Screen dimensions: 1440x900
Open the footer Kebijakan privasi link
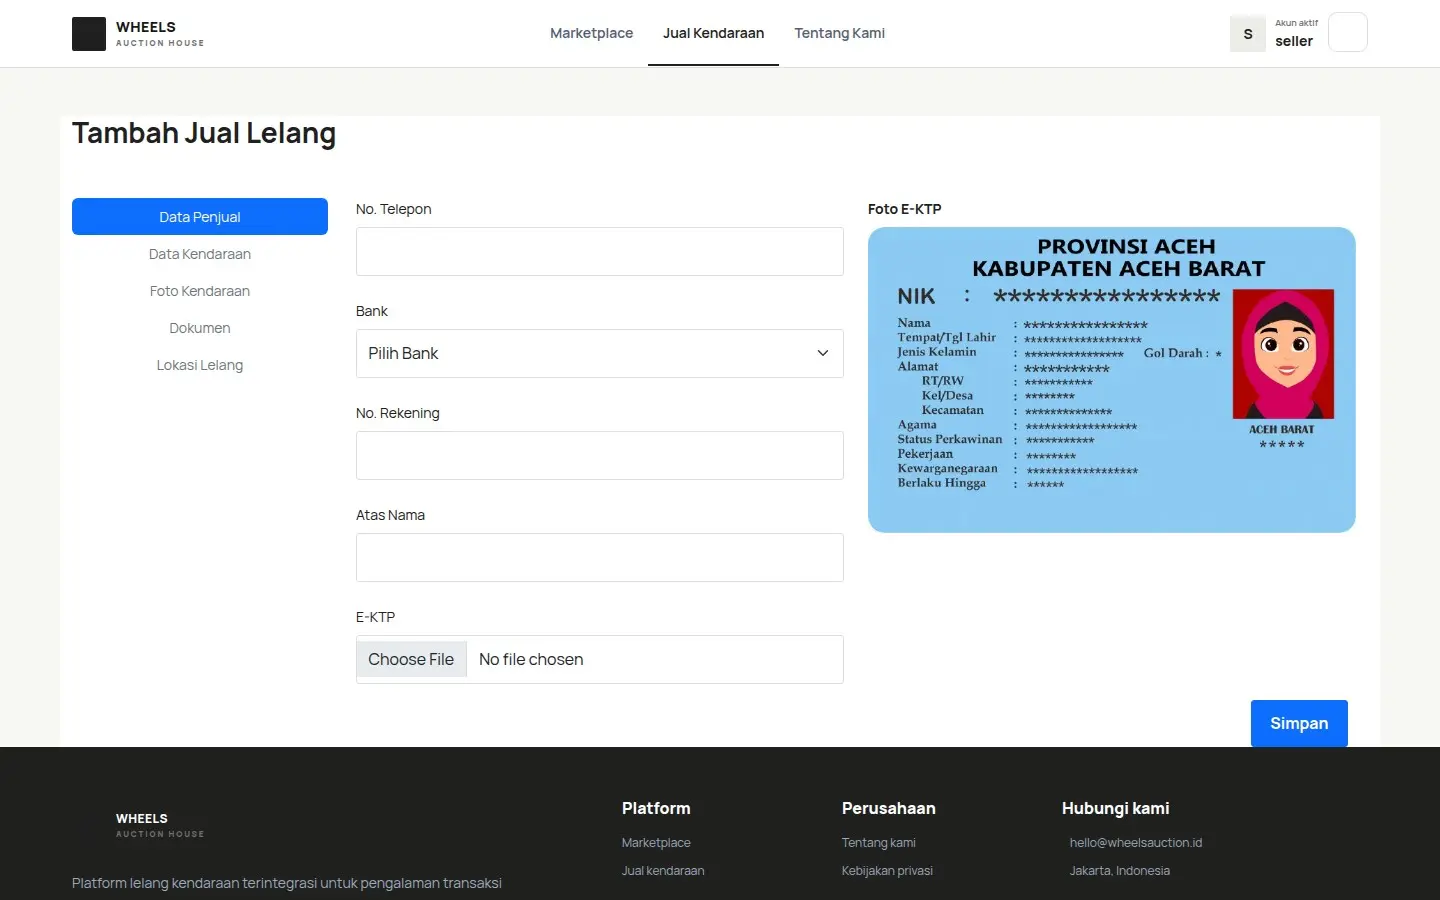(x=887, y=871)
